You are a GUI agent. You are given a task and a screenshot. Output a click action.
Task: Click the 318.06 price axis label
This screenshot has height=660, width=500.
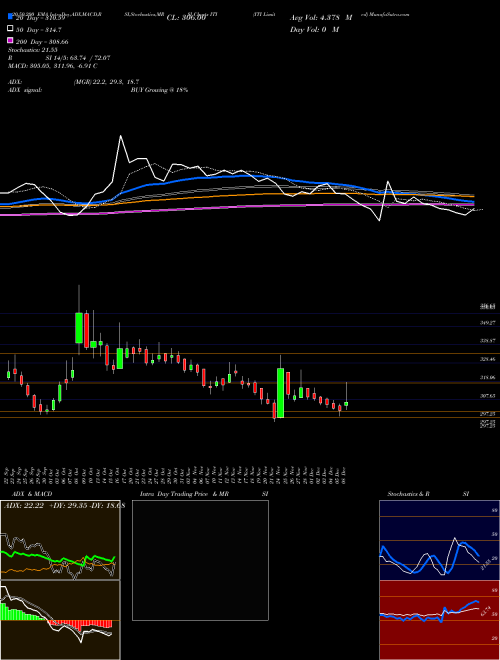tap(488, 378)
